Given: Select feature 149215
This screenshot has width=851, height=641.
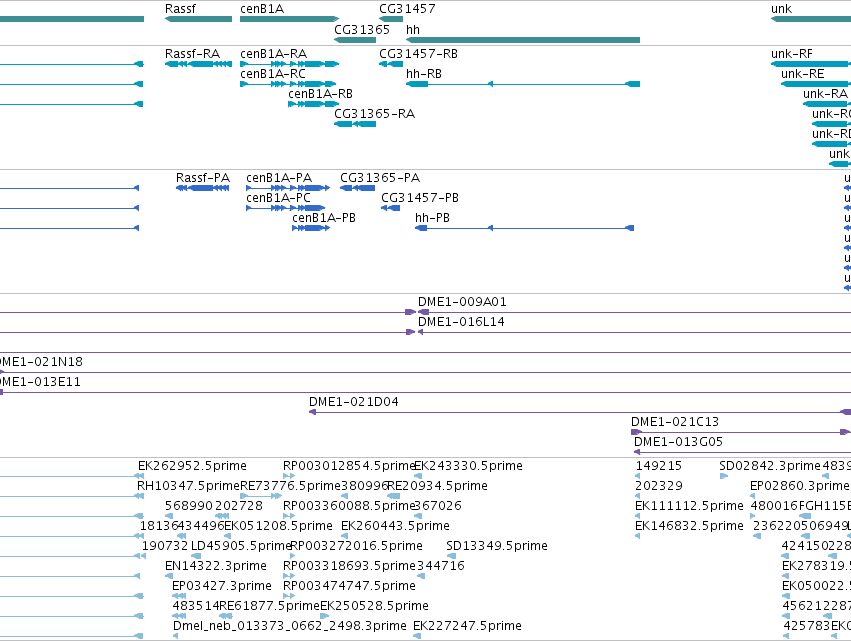Looking at the screenshot, I should pos(658,466).
